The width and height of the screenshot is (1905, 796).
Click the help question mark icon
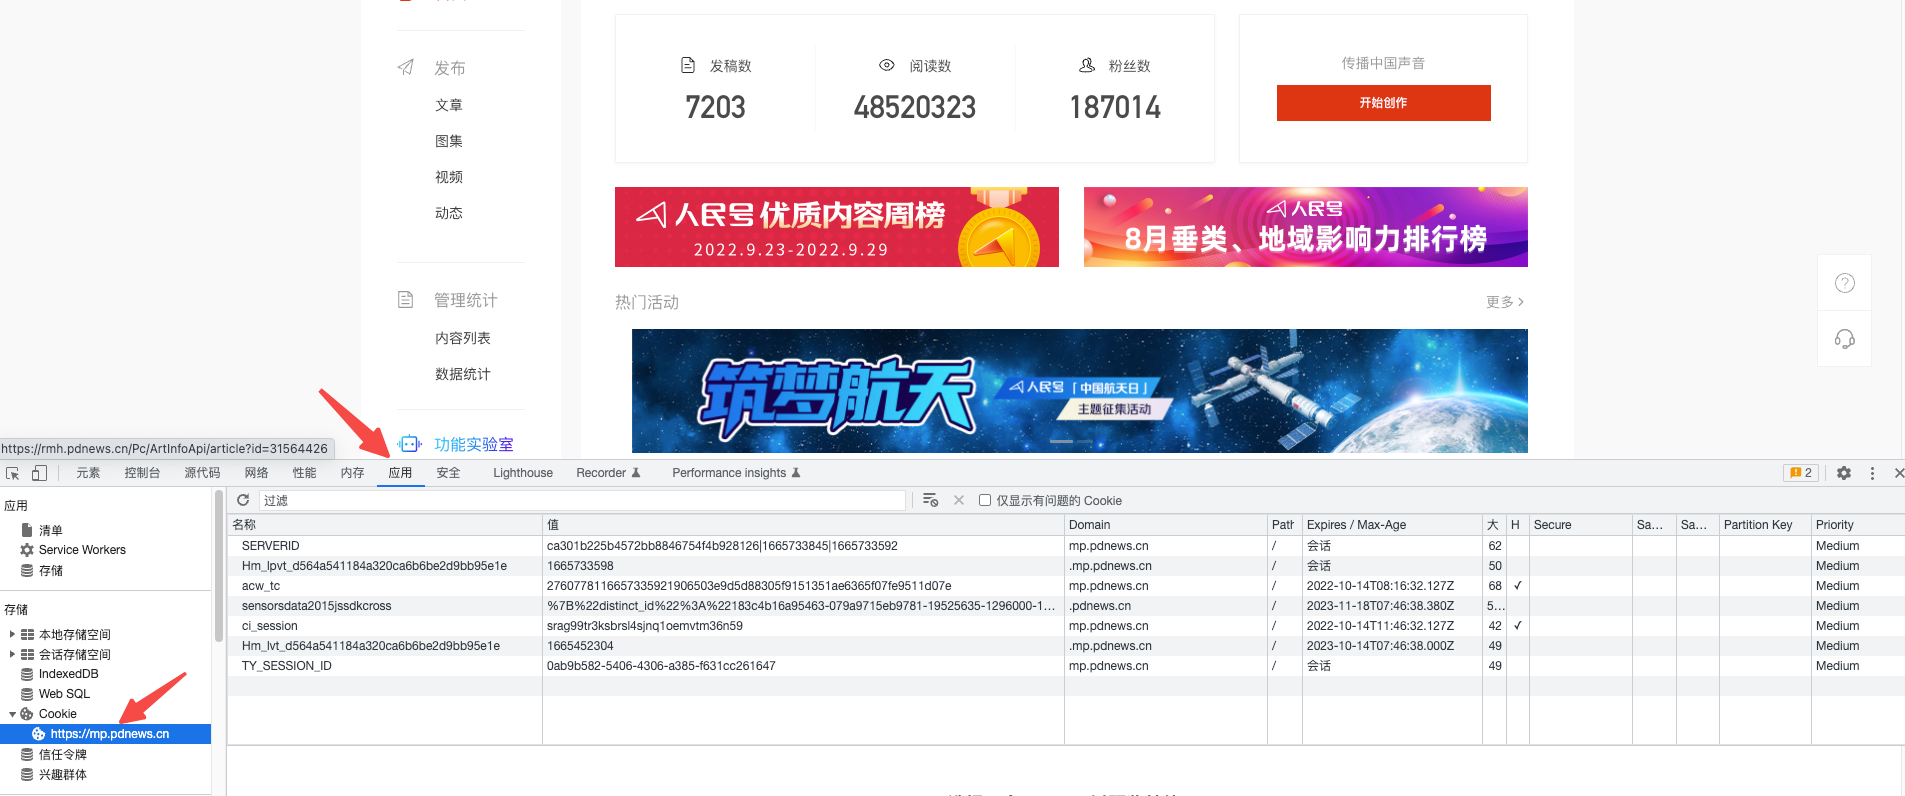tap(1845, 283)
